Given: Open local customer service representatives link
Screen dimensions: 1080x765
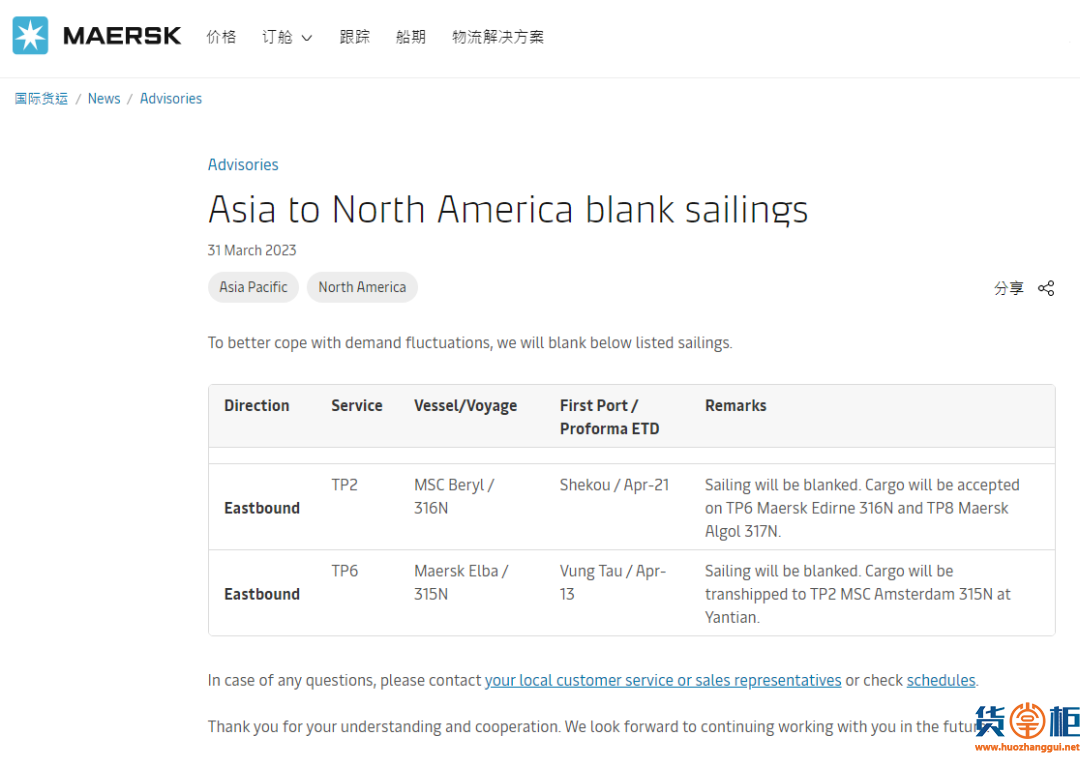Looking at the screenshot, I should pos(662,680).
